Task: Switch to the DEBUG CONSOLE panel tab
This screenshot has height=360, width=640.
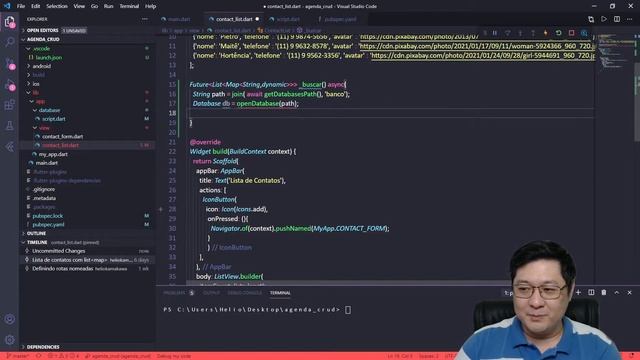Action: (244, 293)
